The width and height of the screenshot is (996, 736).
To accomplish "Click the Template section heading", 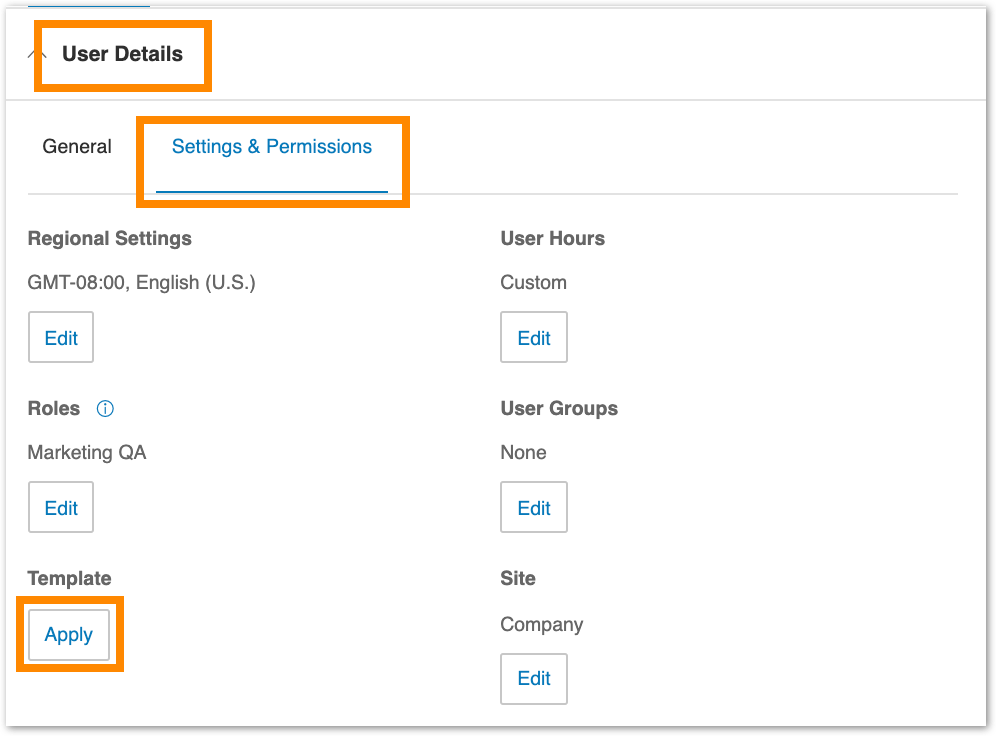I will click(x=68, y=578).
